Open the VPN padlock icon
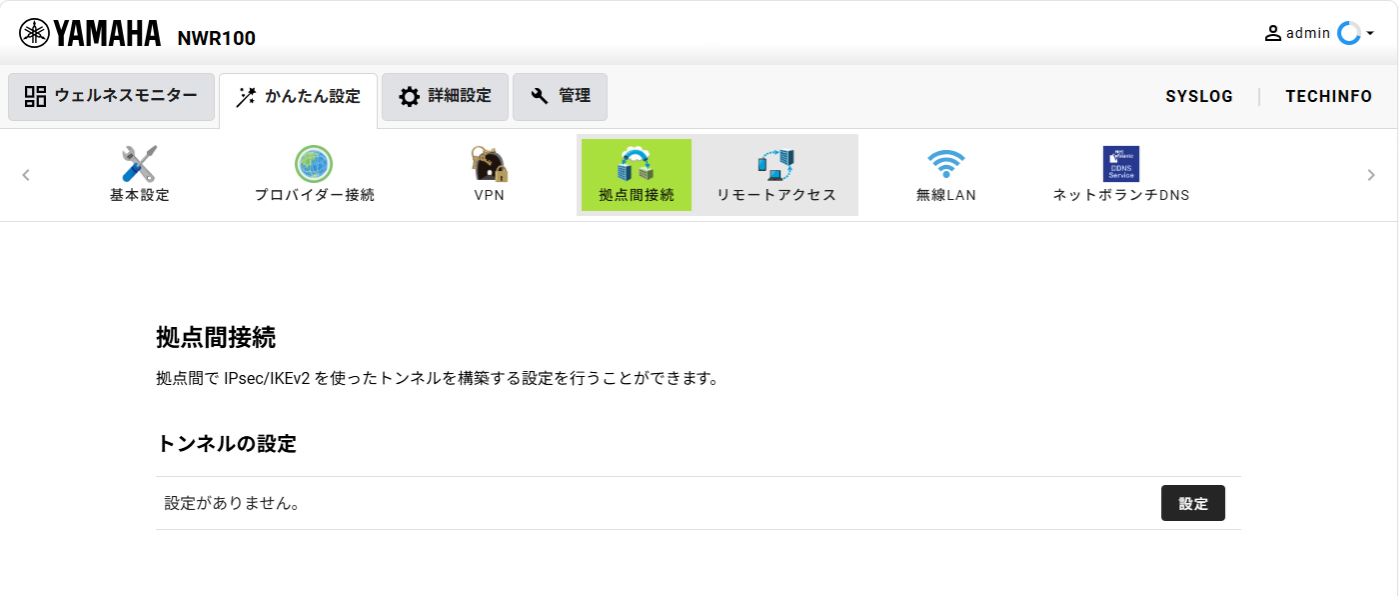The image size is (1400, 596). click(x=489, y=164)
